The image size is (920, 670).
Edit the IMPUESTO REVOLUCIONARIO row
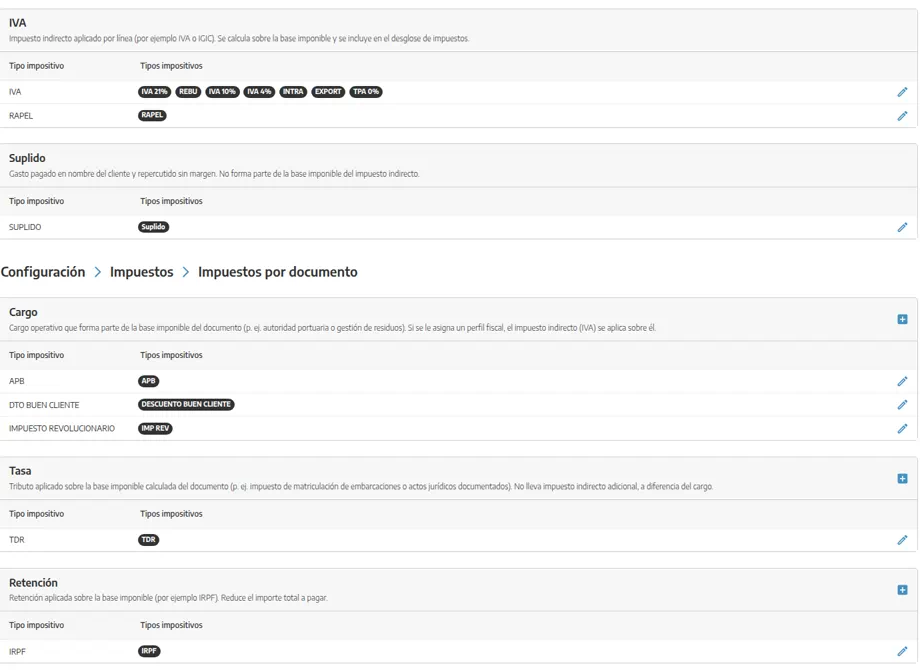902,429
